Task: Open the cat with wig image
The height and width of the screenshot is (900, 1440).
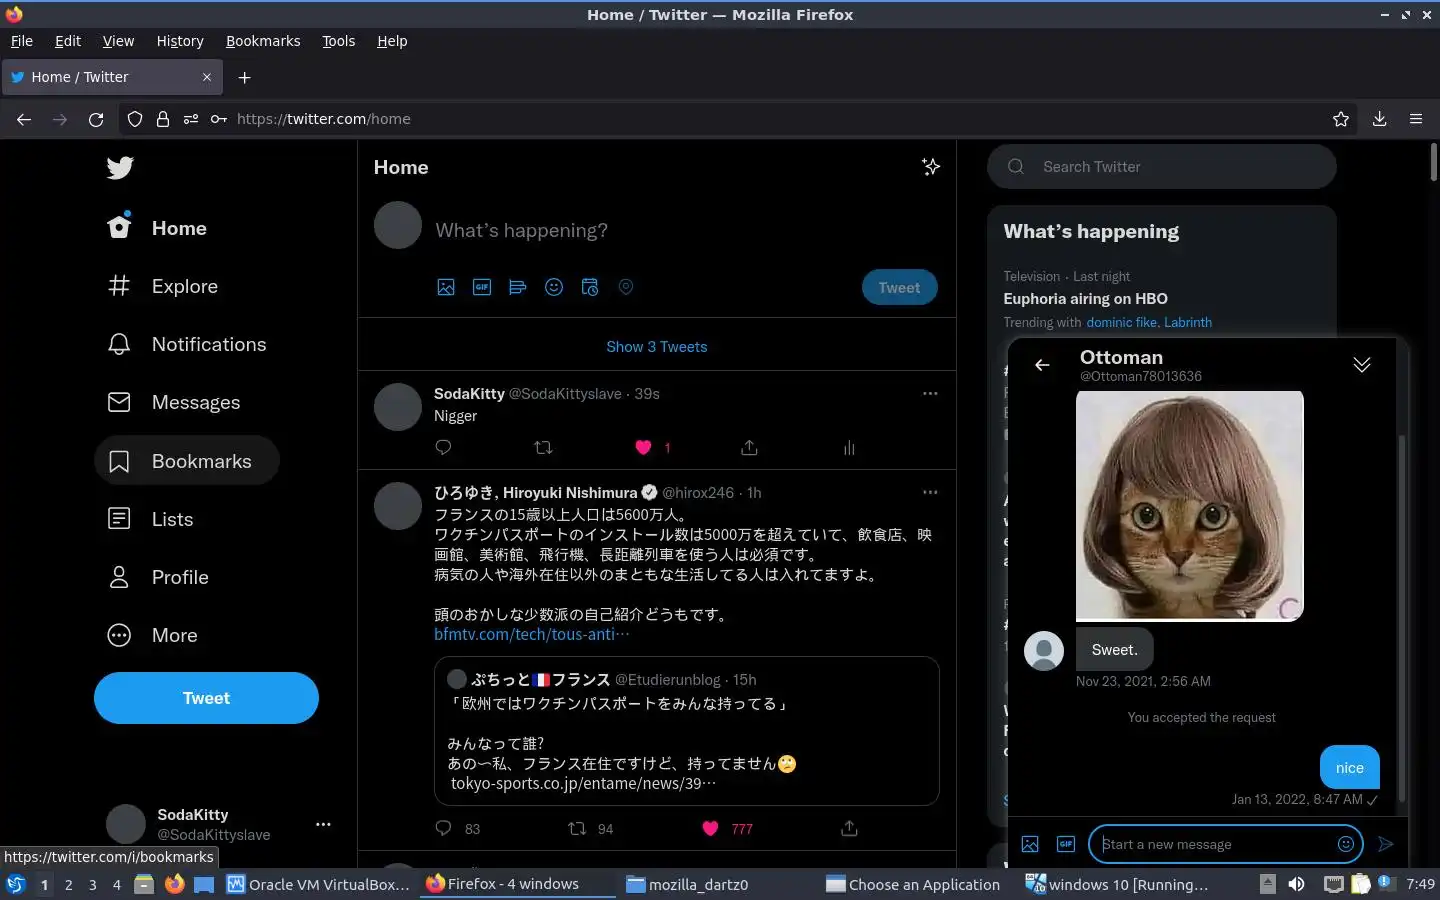Action: (1190, 506)
